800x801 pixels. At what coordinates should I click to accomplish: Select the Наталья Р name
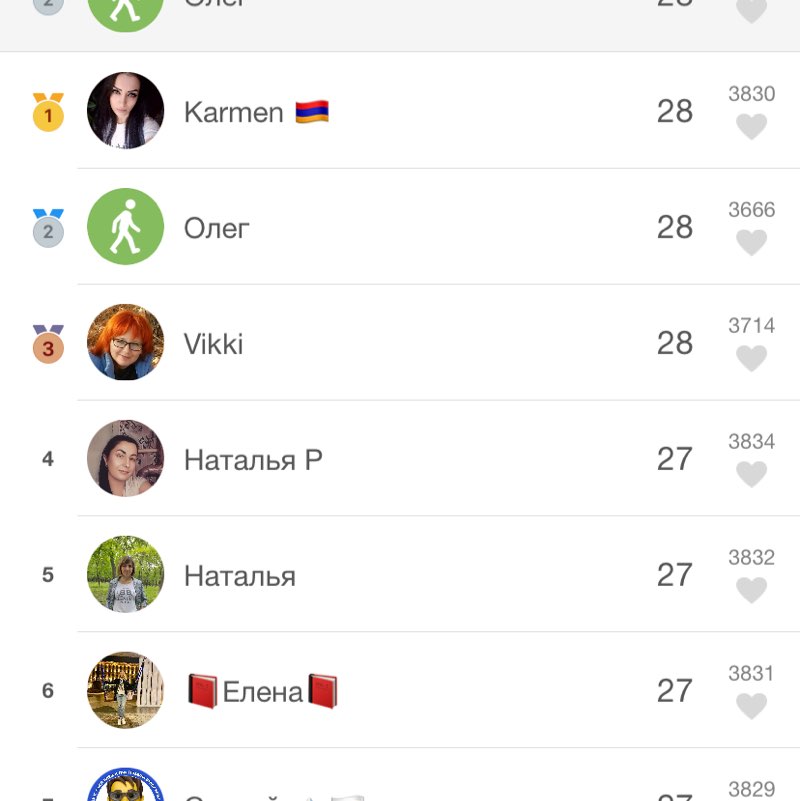[x=253, y=460]
